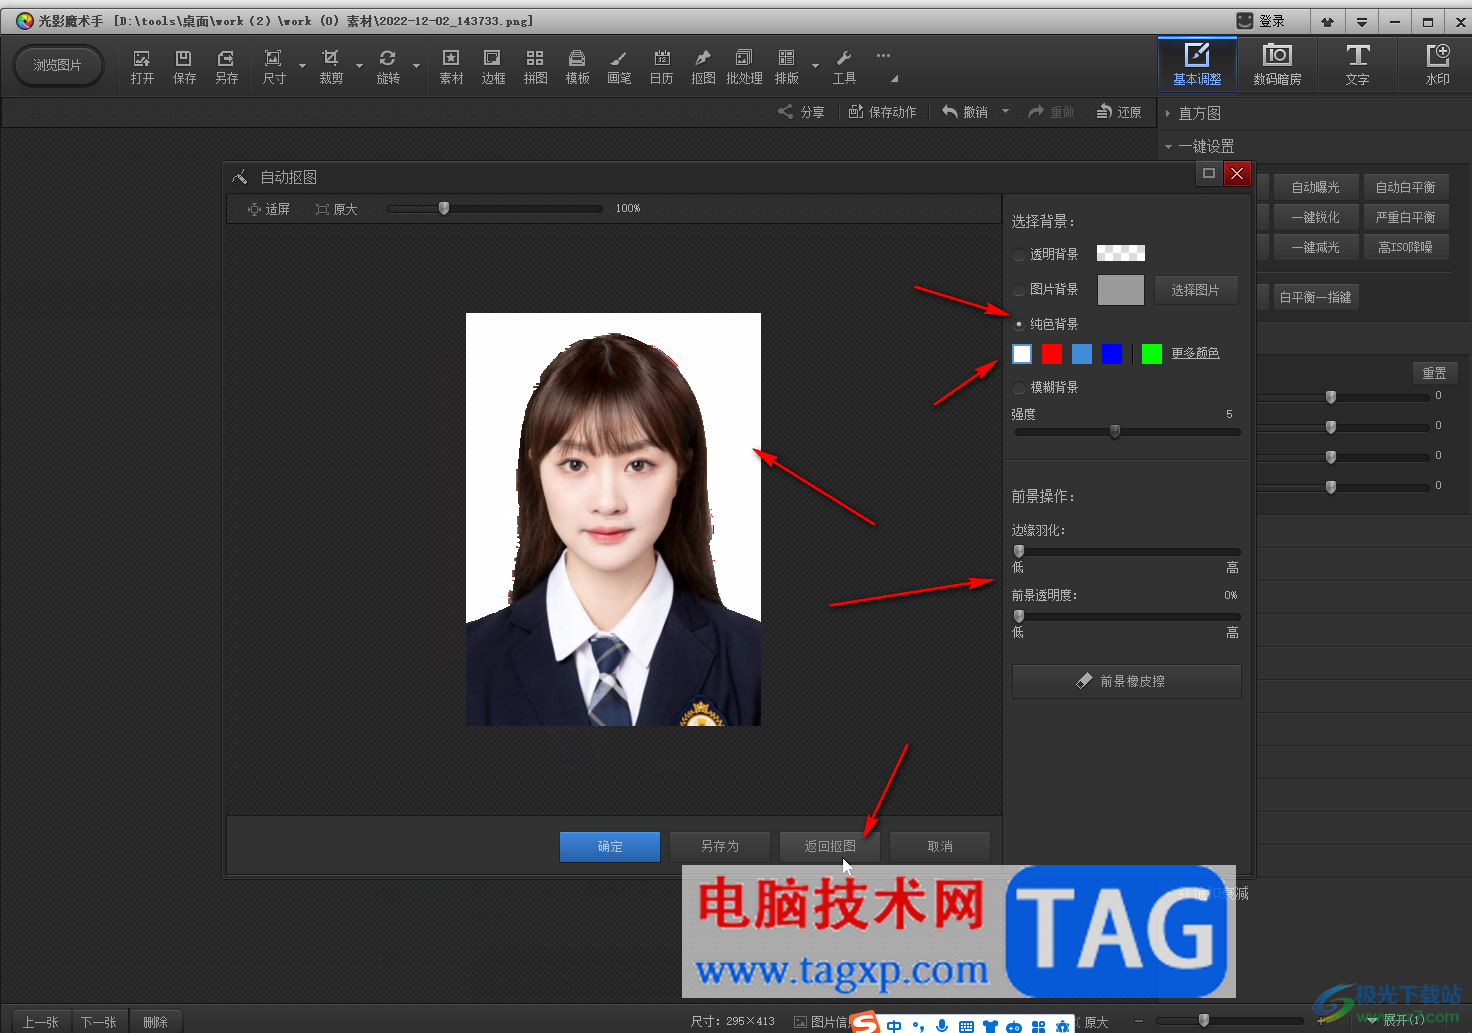Switch to the 文字 text tab
This screenshot has height=1033, width=1472.
(x=1357, y=65)
